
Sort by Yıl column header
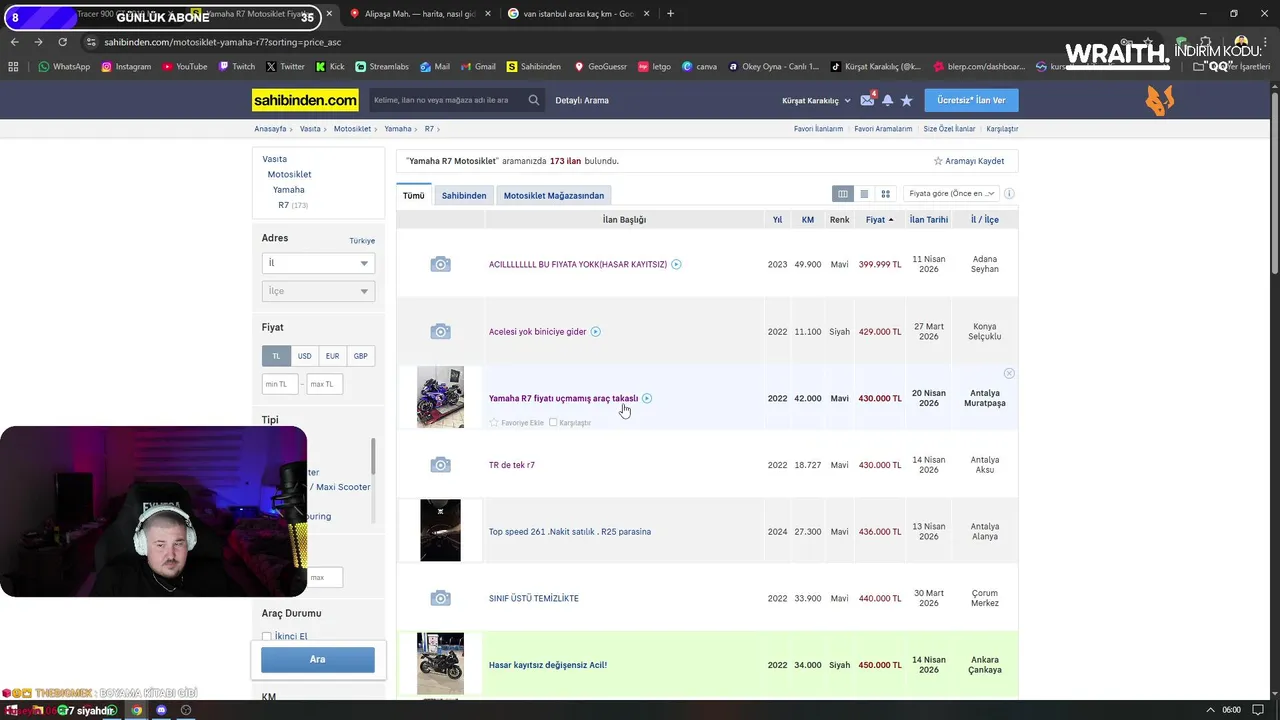click(x=777, y=220)
